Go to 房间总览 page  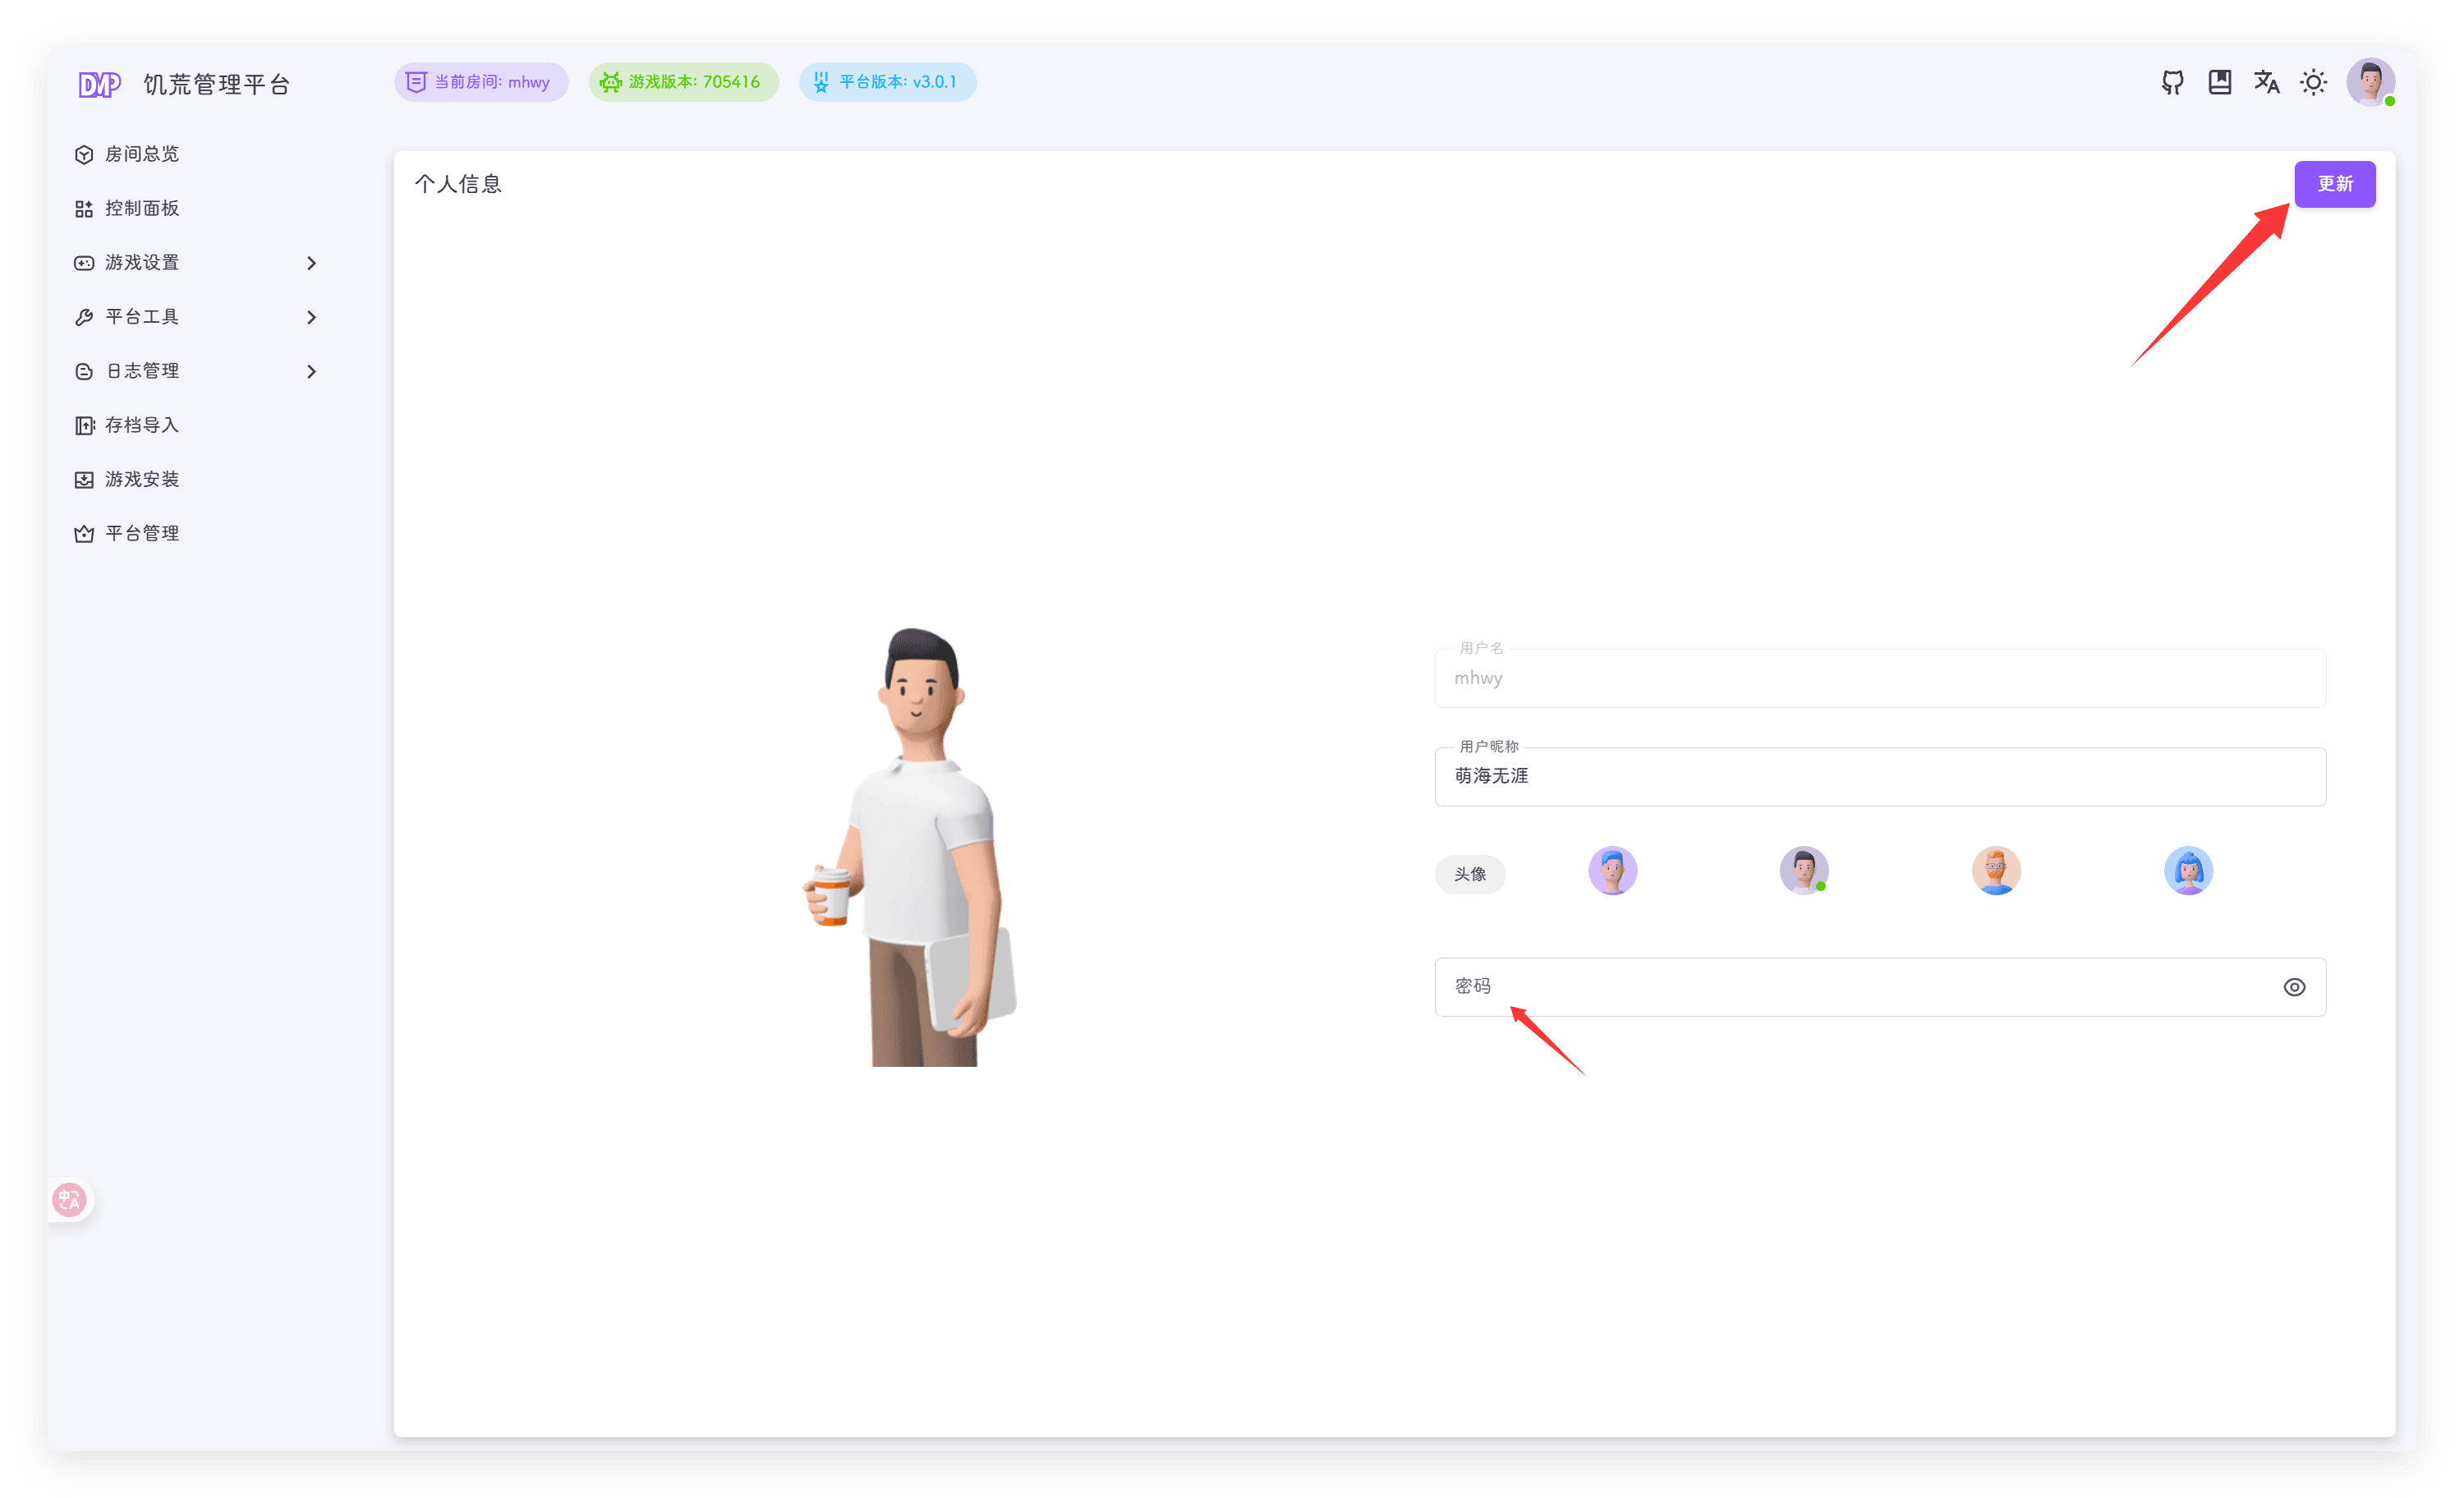click(142, 154)
